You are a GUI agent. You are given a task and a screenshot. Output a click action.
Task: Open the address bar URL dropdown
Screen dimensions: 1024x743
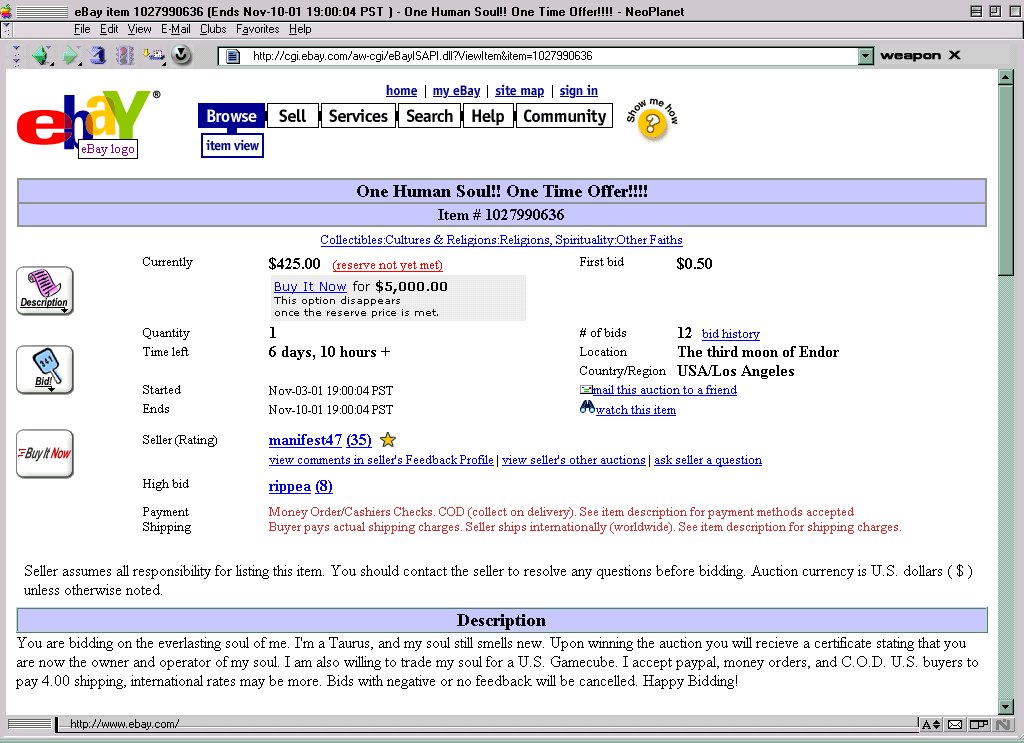(865, 56)
